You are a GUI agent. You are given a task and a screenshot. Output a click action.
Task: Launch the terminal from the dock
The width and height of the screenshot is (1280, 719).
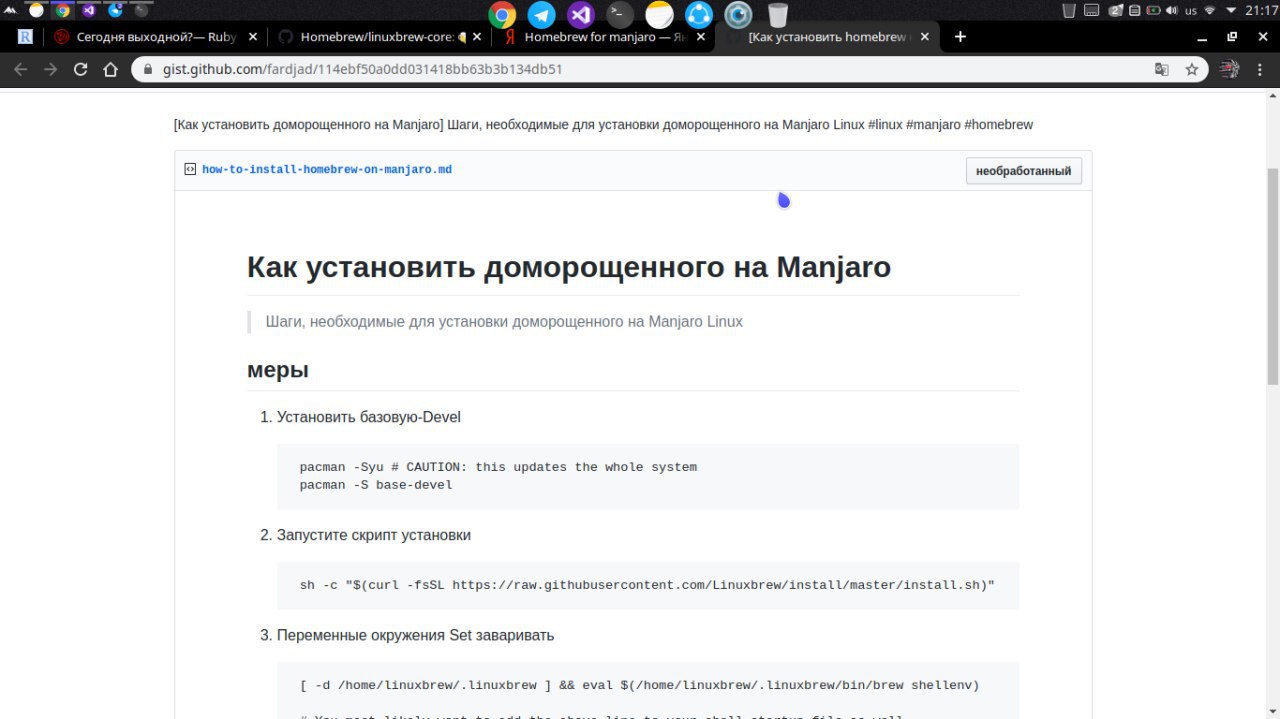(620, 14)
